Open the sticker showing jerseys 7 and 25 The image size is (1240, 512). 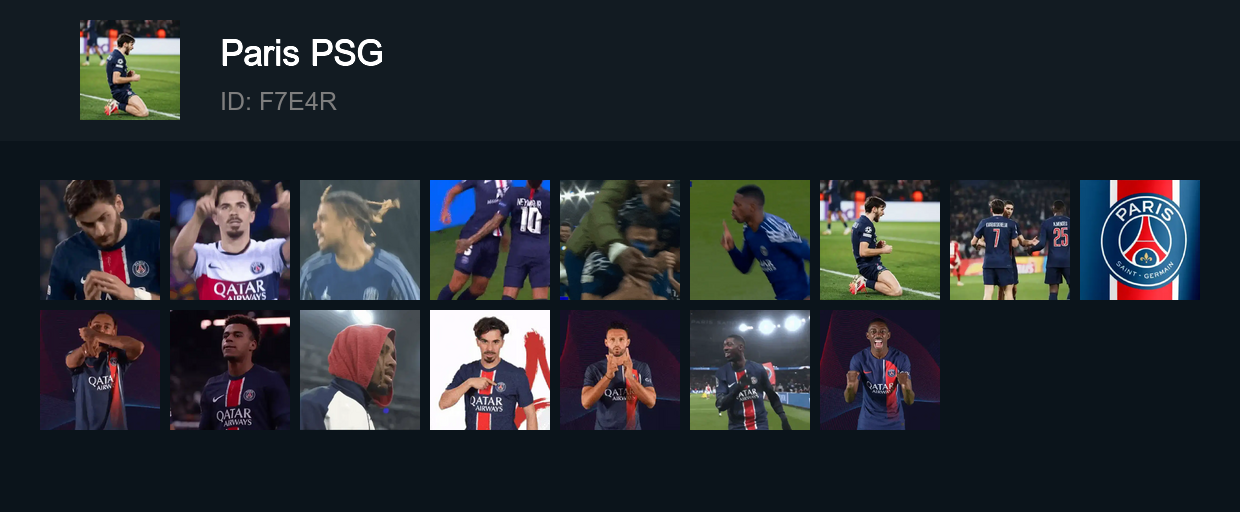[x=1010, y=240]
